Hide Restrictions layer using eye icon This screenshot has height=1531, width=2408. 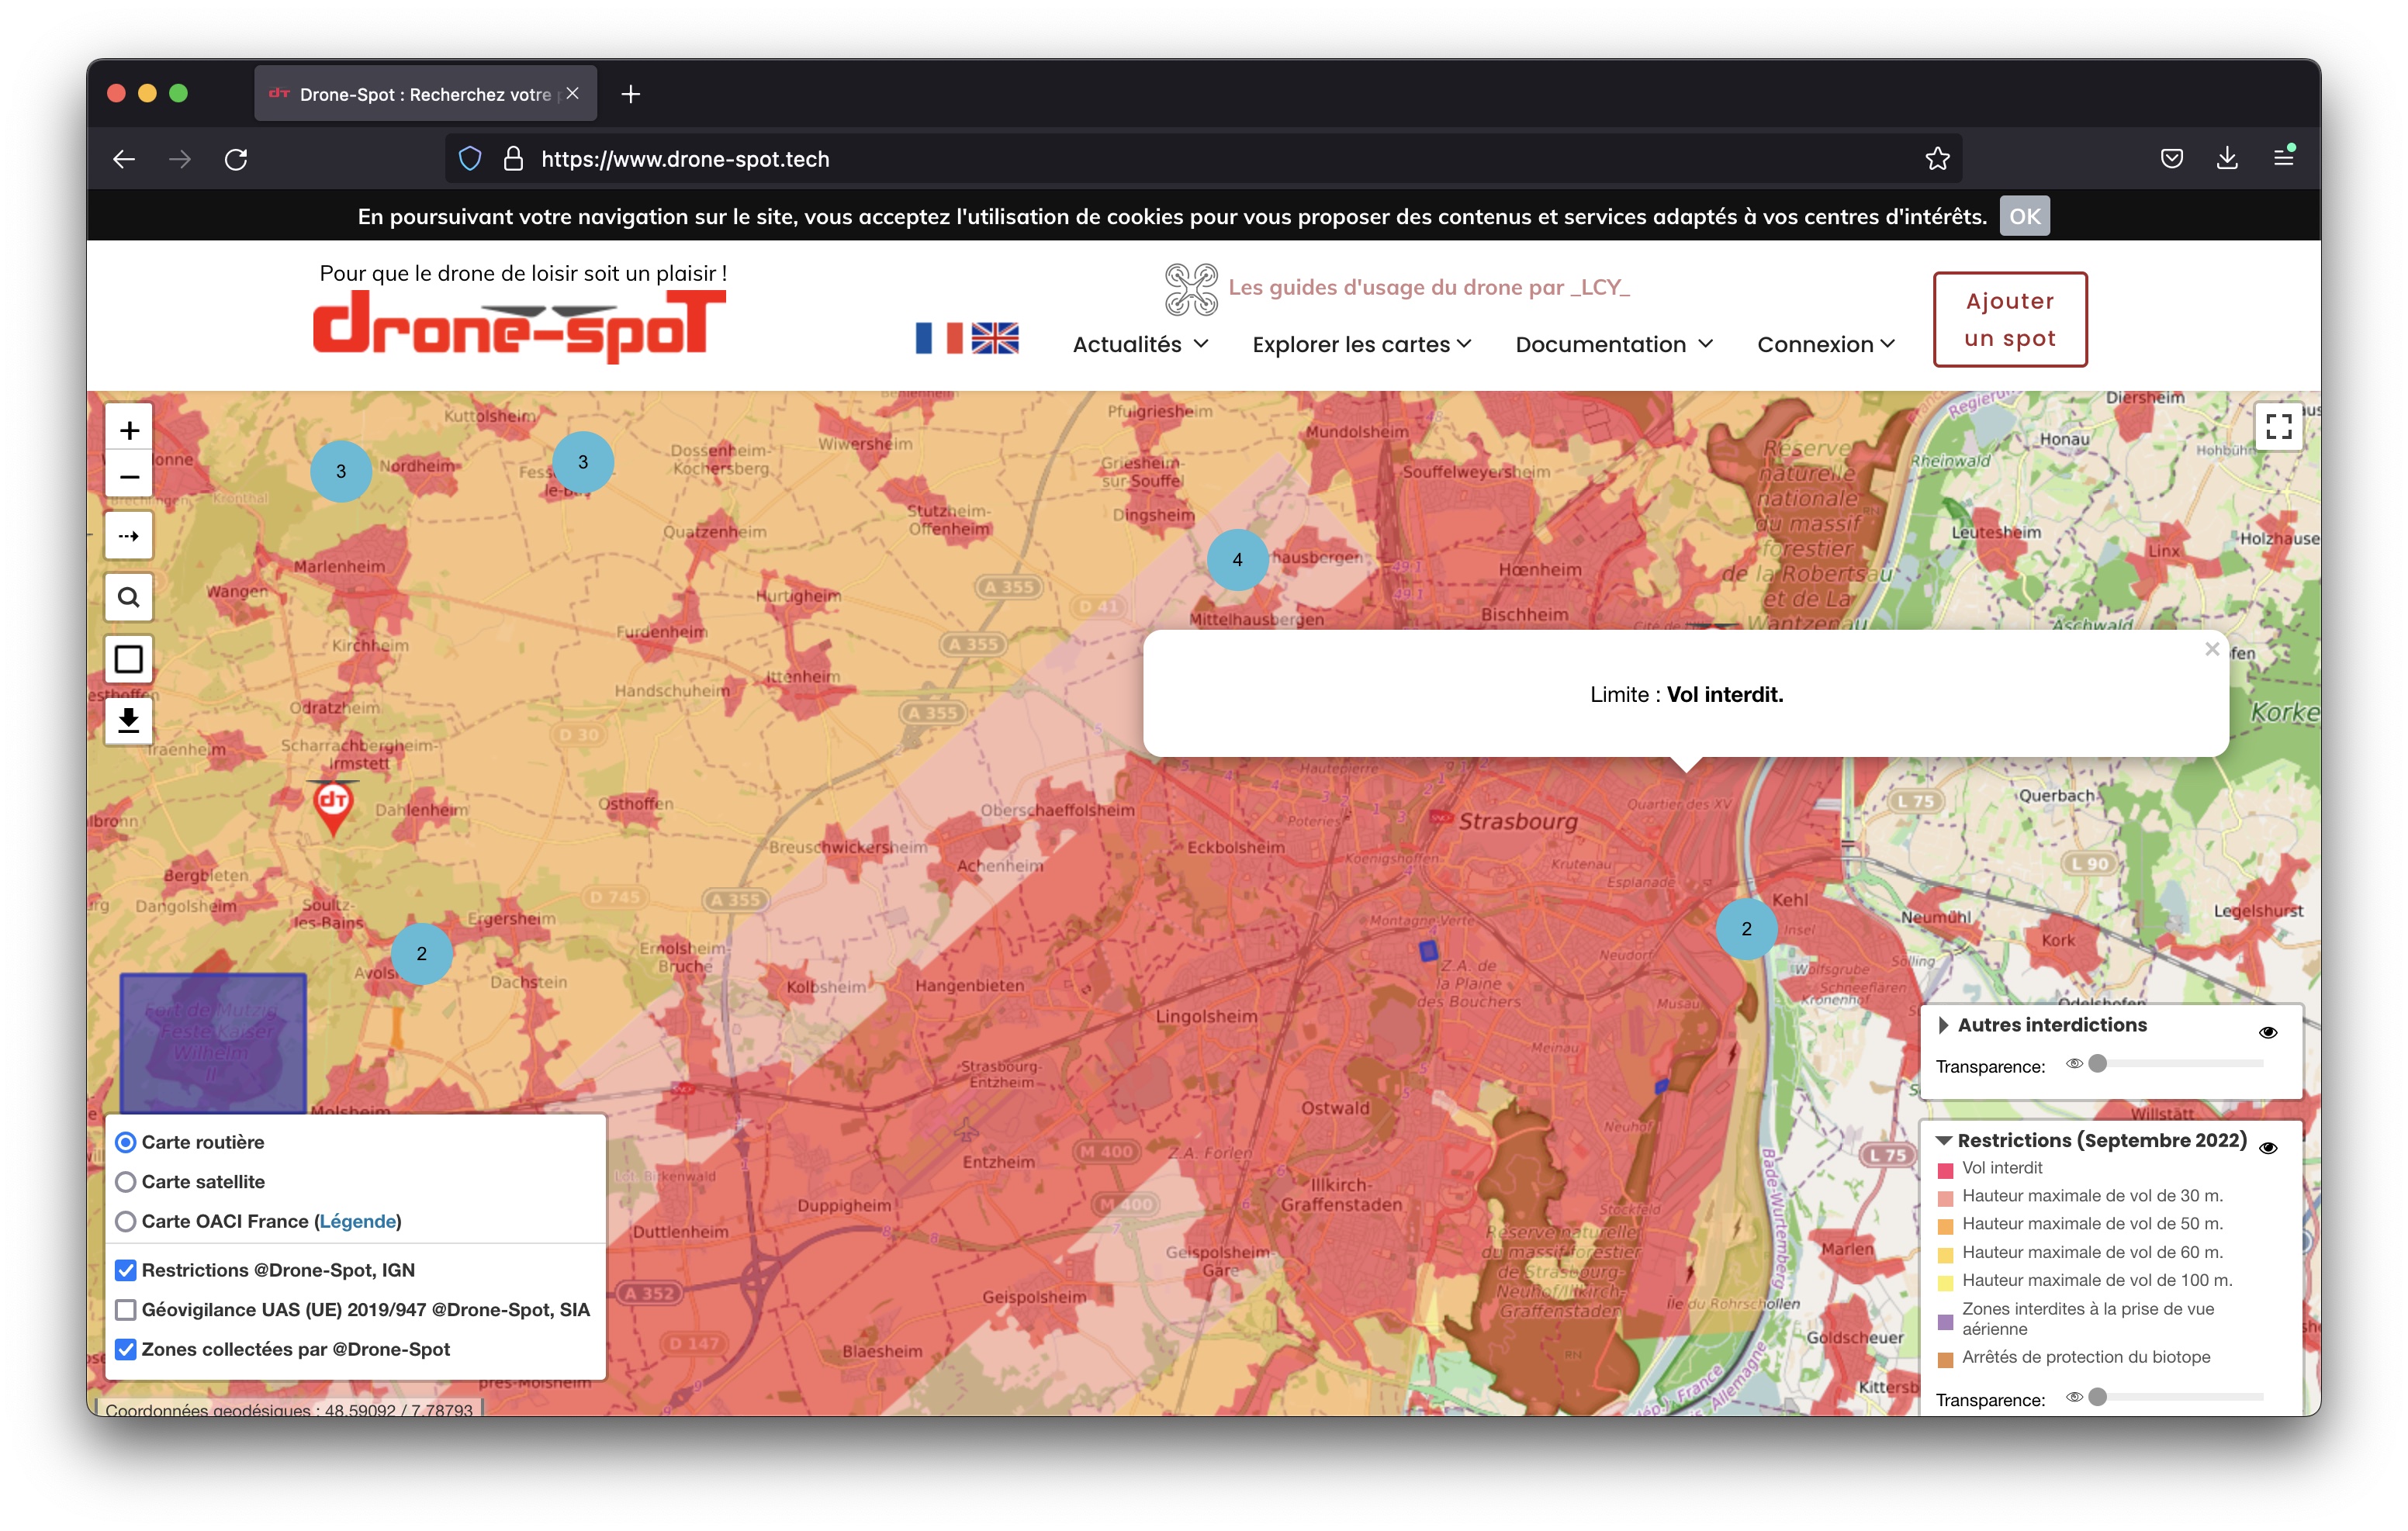tap(2268, 1147)
